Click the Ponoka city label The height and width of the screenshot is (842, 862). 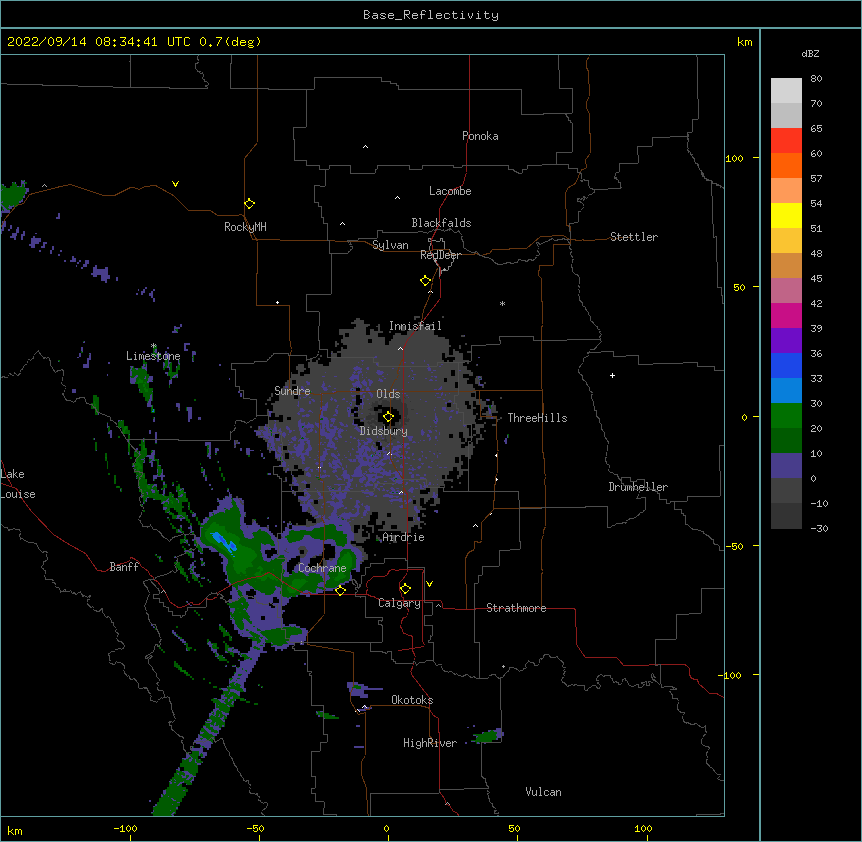coord(480,136)
